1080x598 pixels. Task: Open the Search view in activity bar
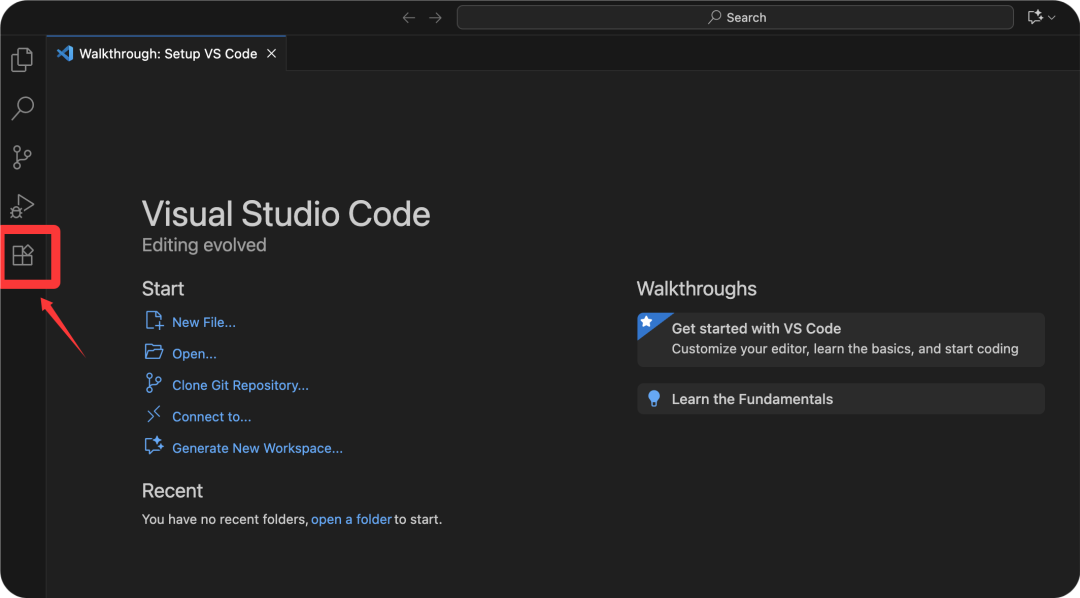pyautogui.click(x=22, y=108)
